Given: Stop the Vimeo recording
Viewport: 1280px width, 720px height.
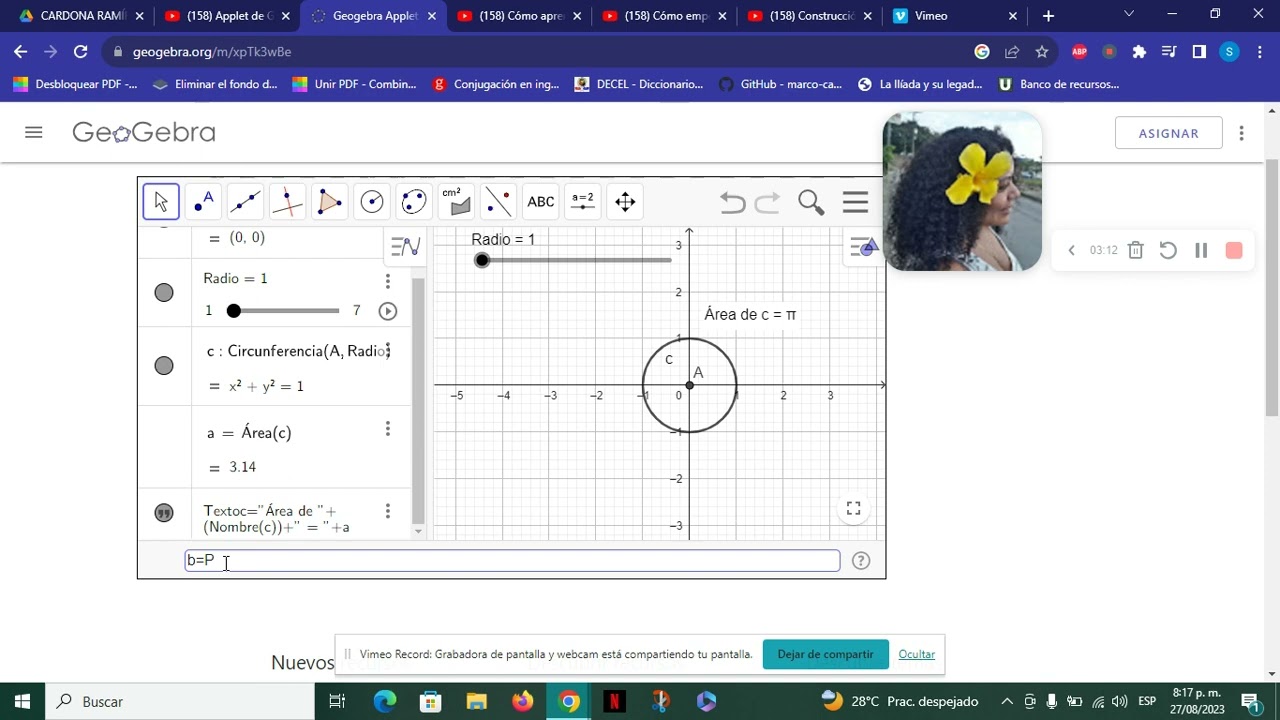Looking at the screenshot, I should [x=1234, y=250].
